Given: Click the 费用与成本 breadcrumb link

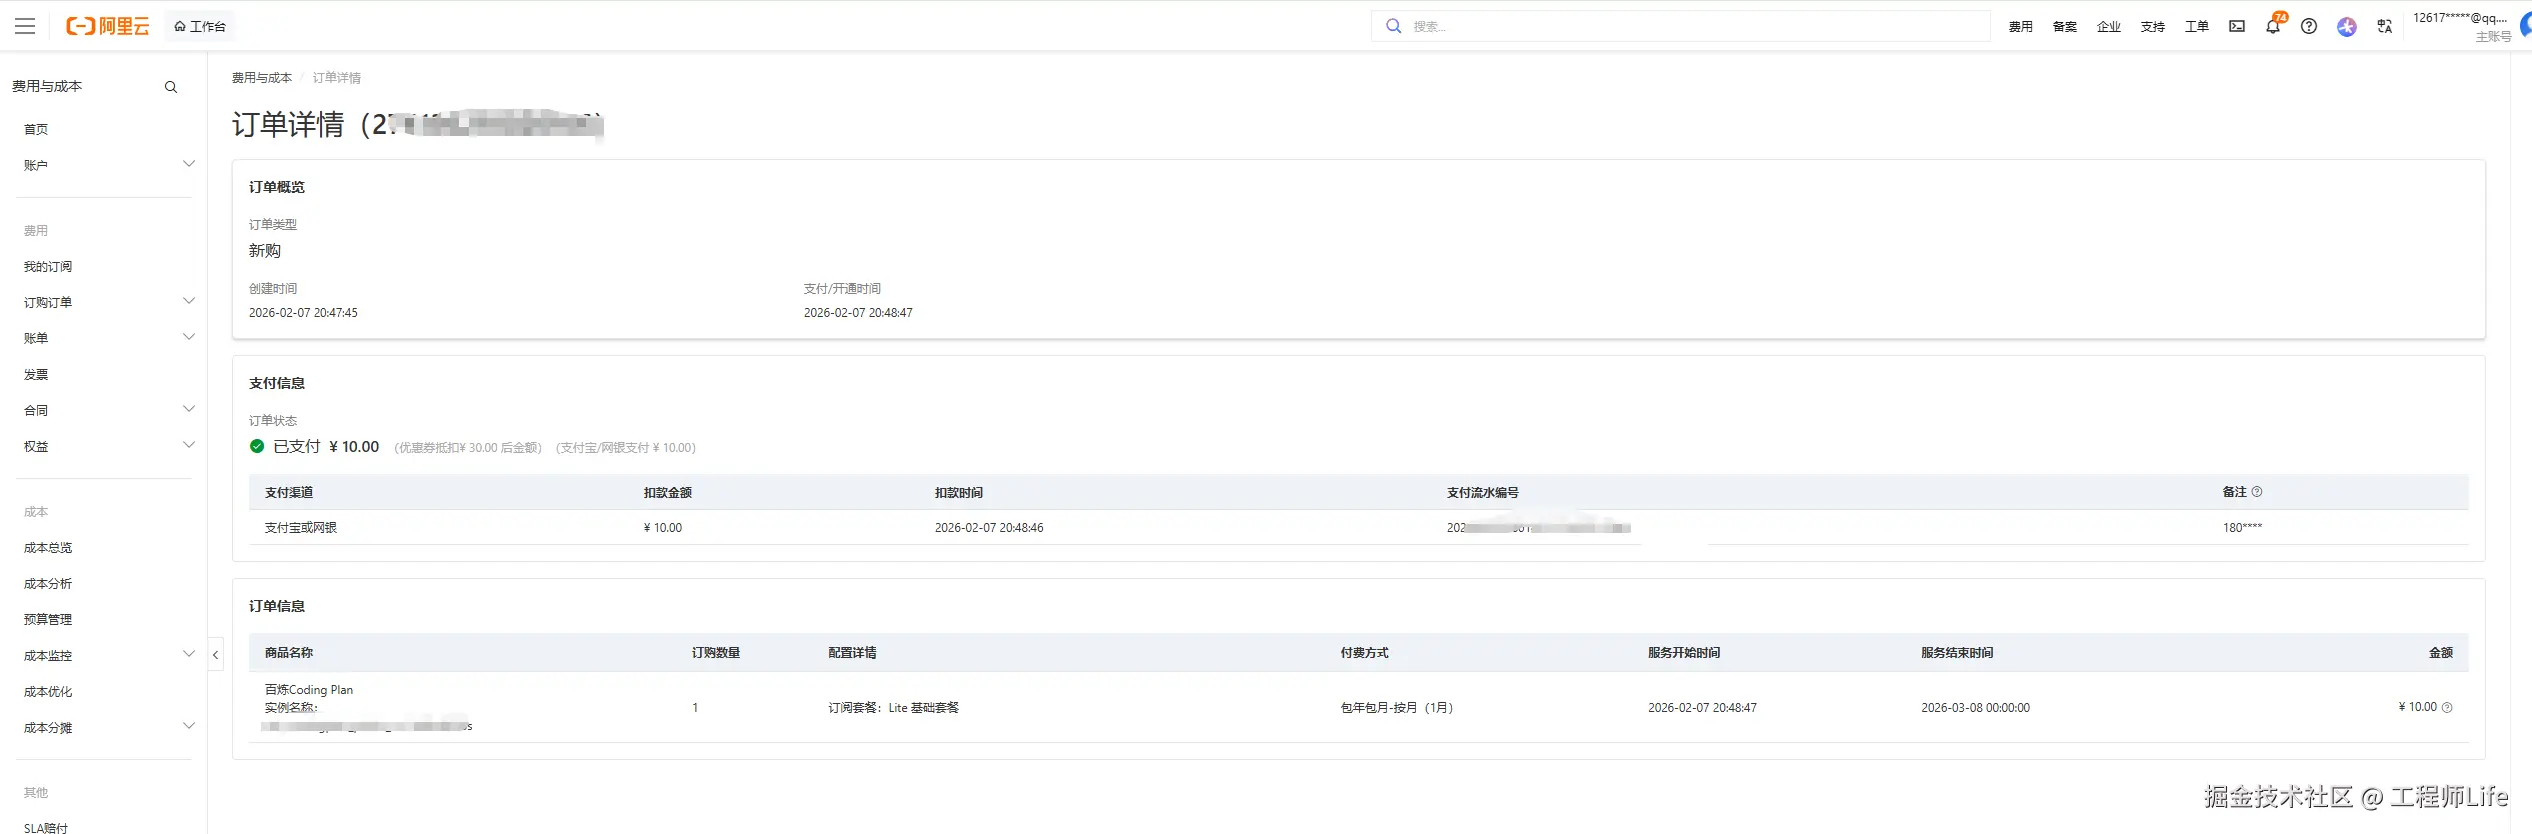Looking at the screenshot, I should tap(262, 77).
